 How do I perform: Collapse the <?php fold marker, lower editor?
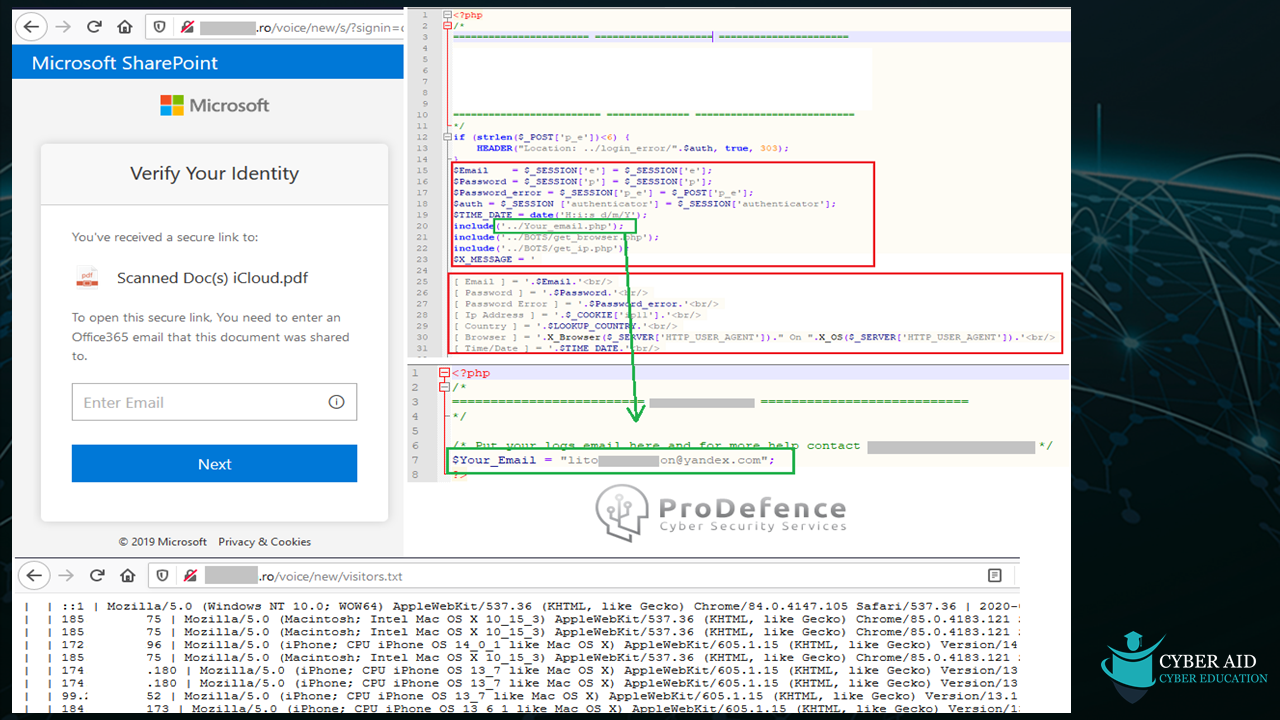click(x=445, y=374)
